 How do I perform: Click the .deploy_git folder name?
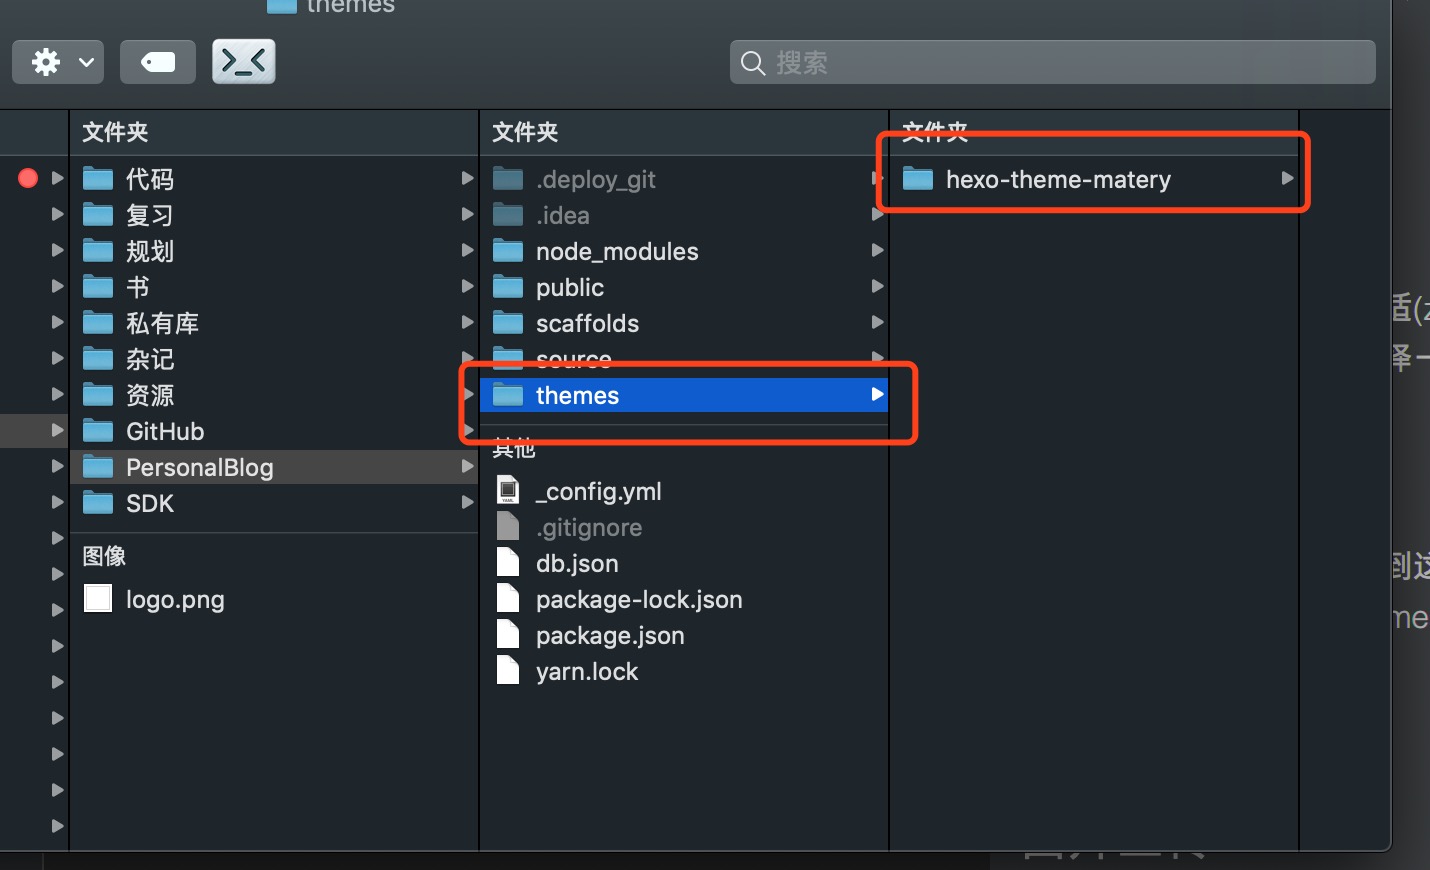596,179
